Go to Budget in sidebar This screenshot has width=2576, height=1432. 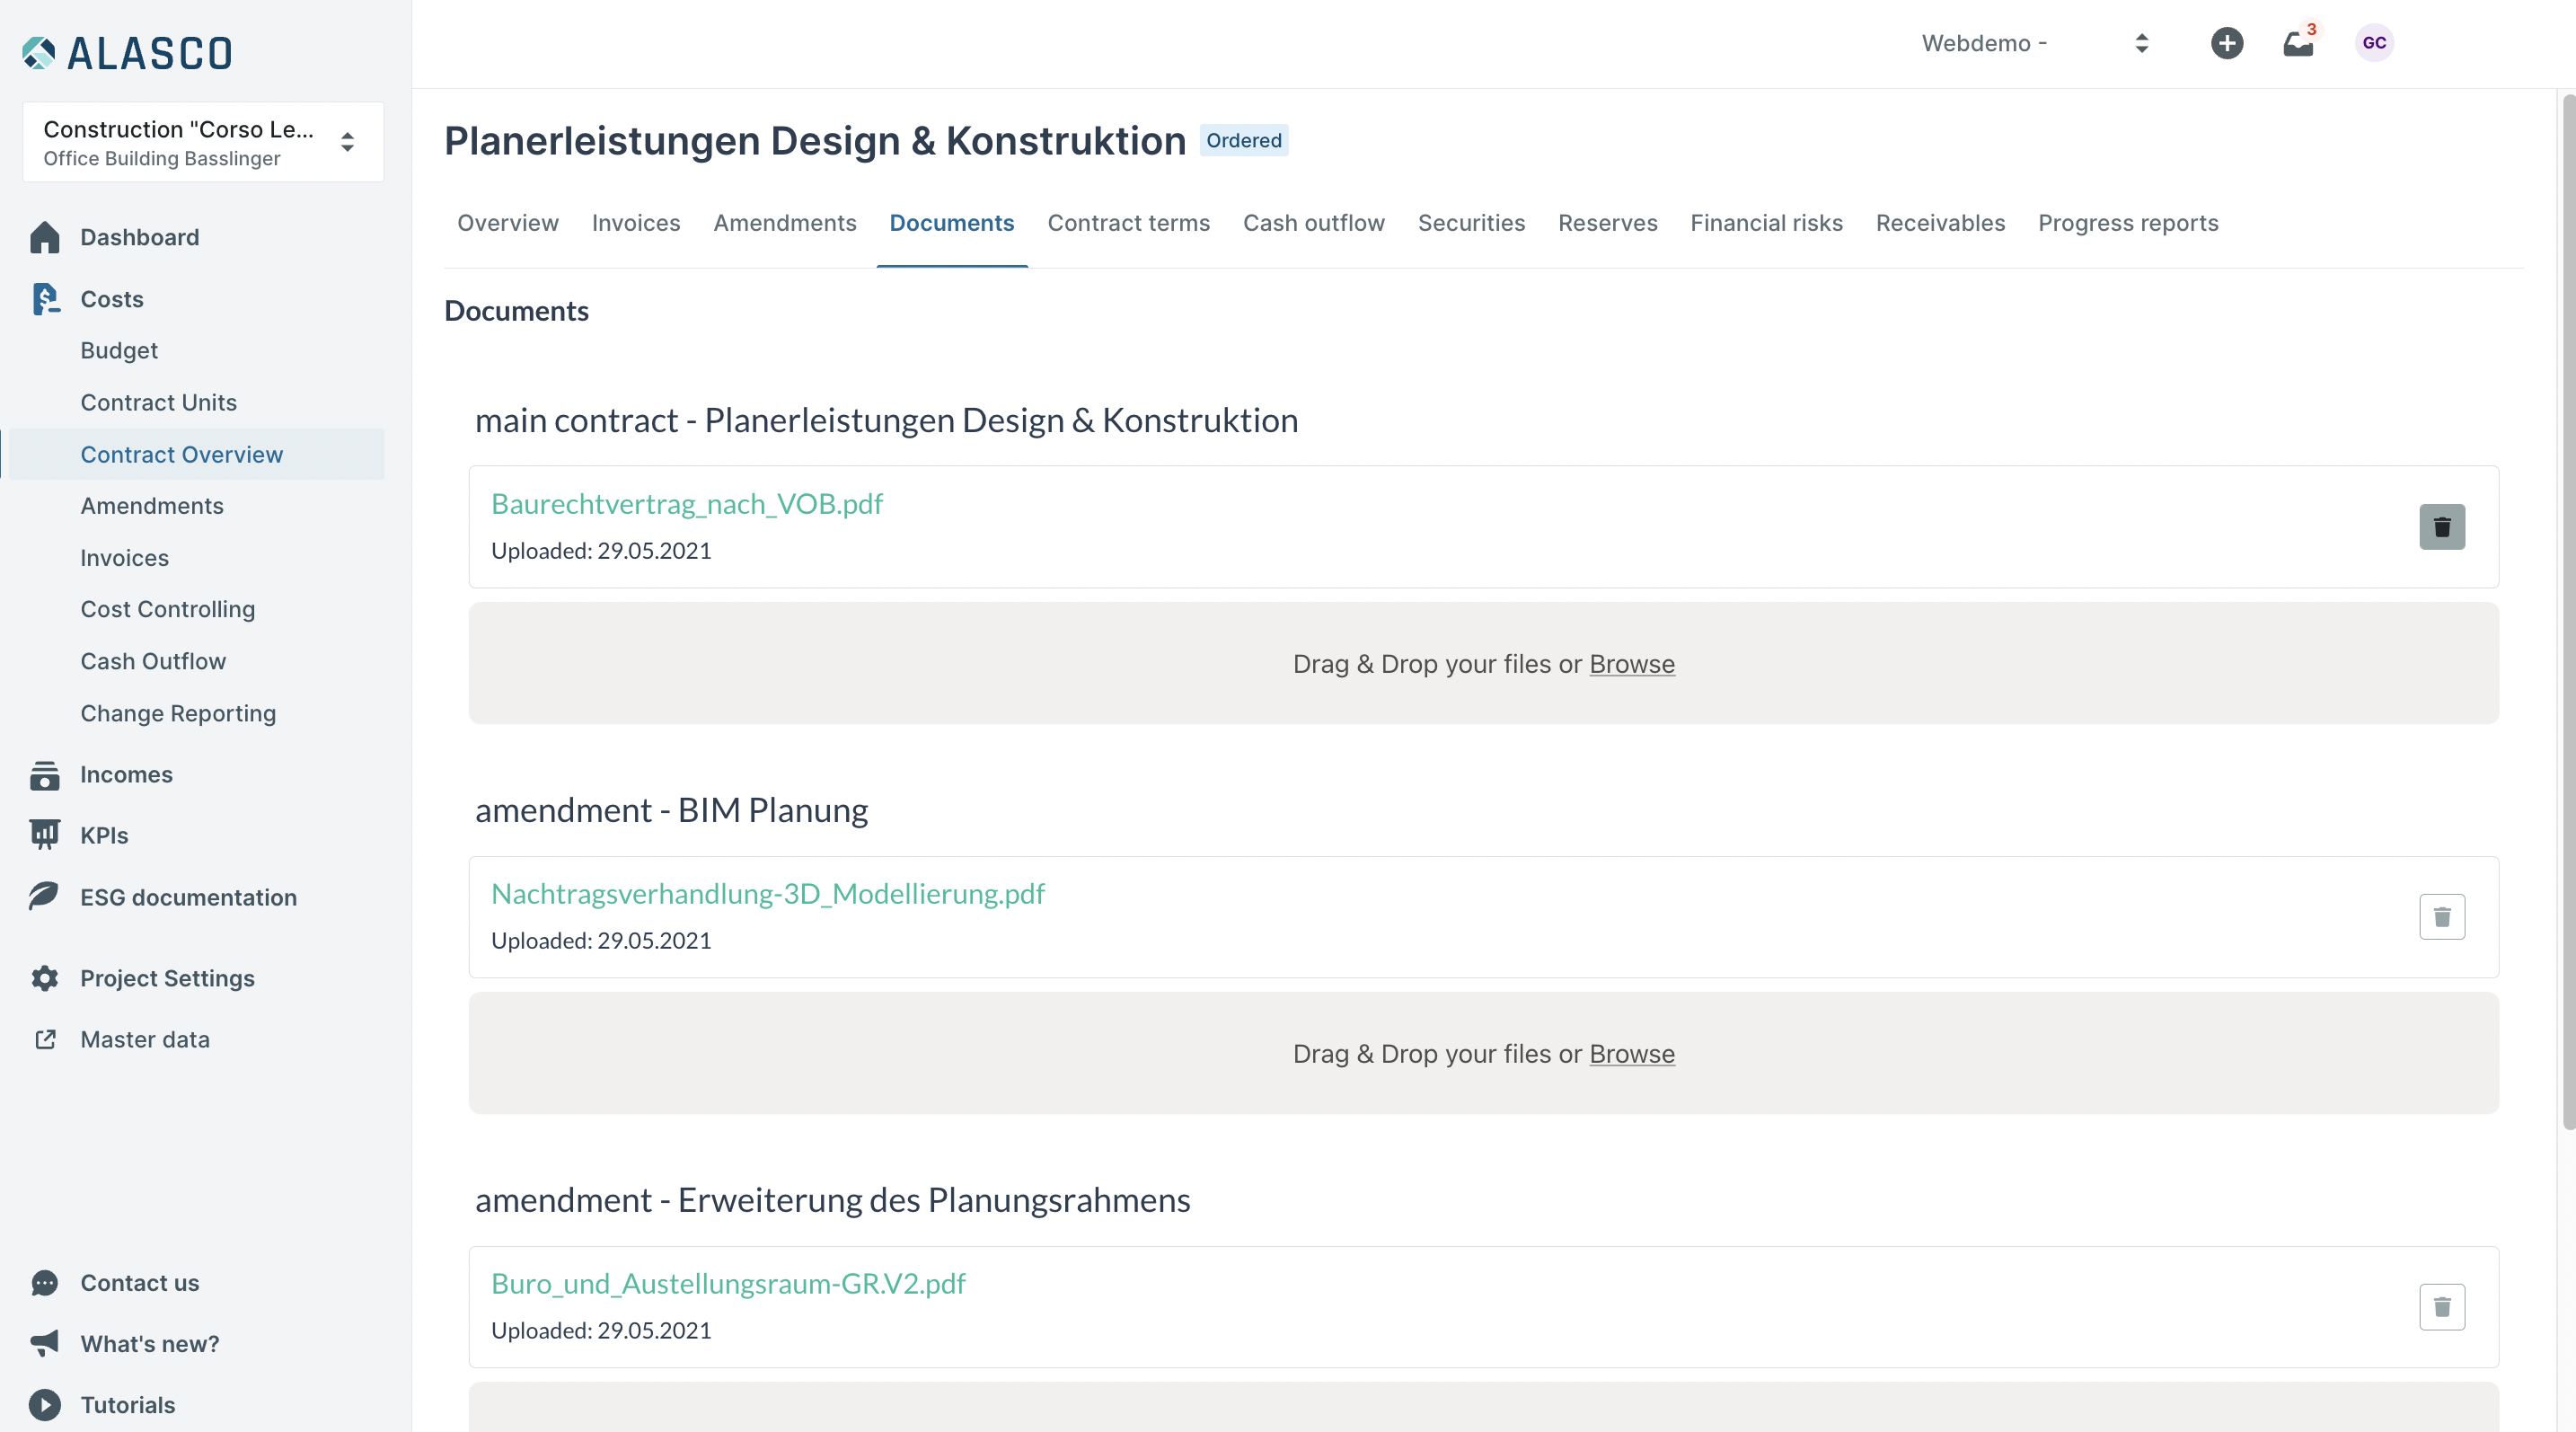click(x=119, y=351)
